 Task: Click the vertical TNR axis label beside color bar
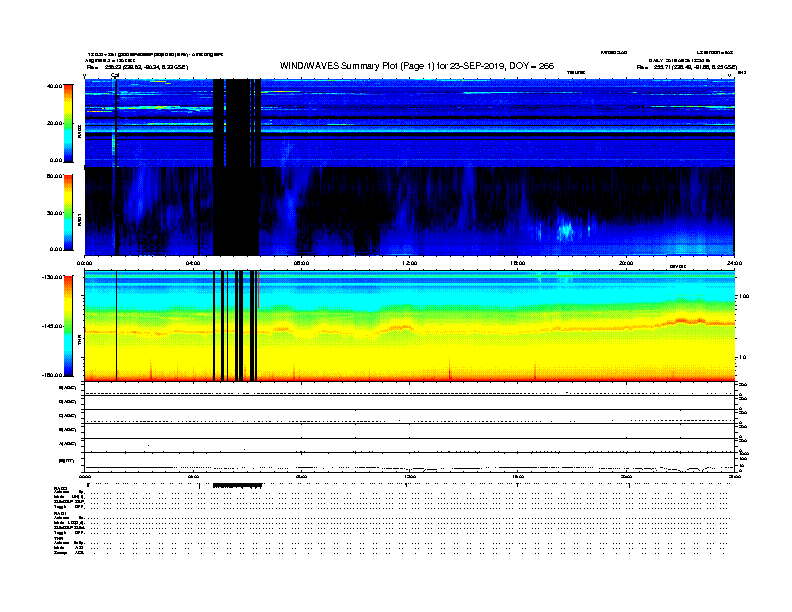point(79,342)
